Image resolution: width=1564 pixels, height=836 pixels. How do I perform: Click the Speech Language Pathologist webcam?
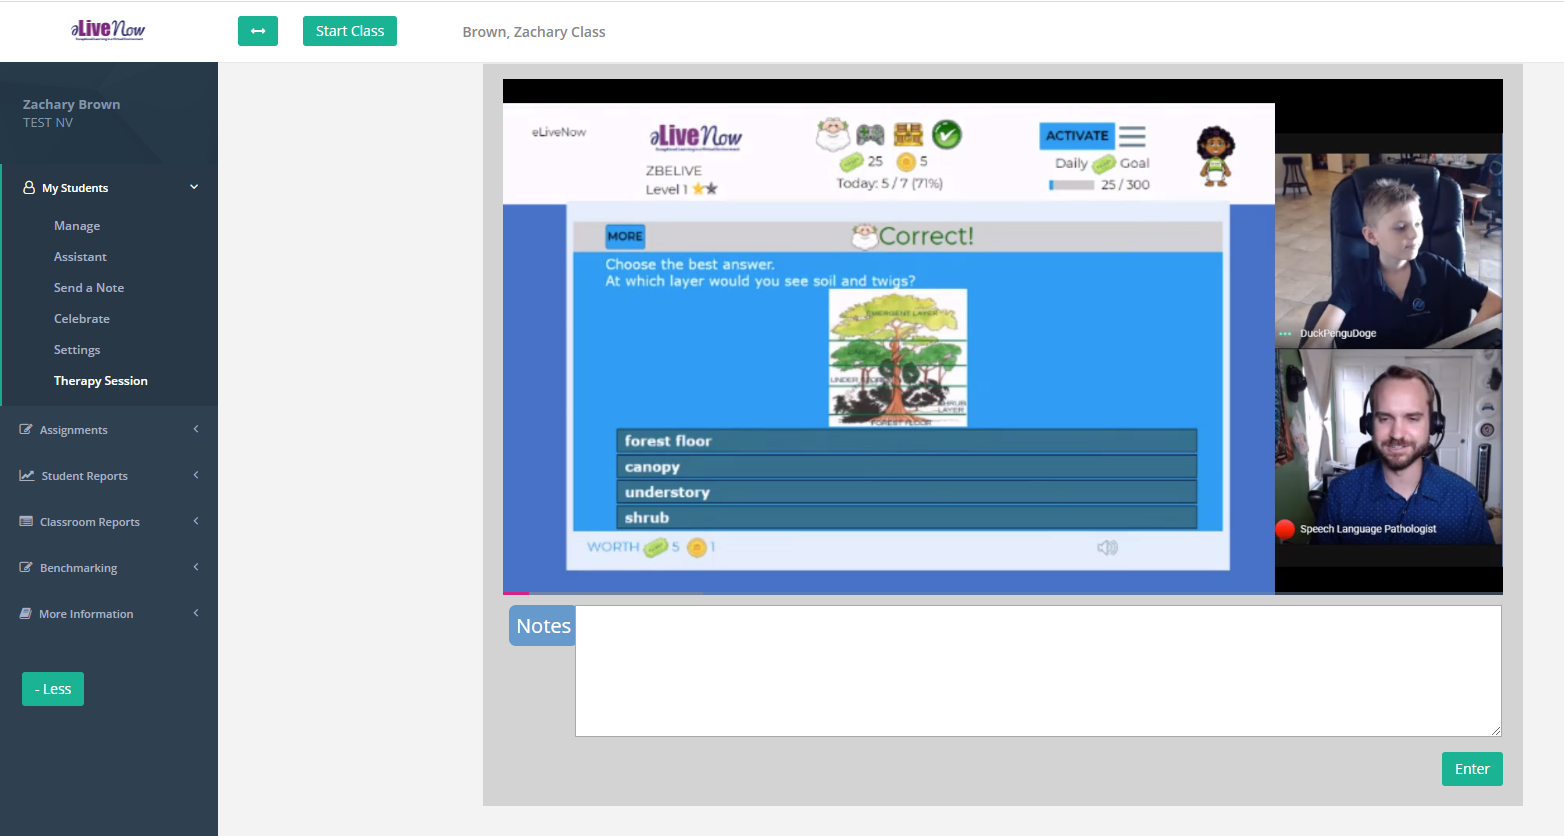coord(1388,446)
